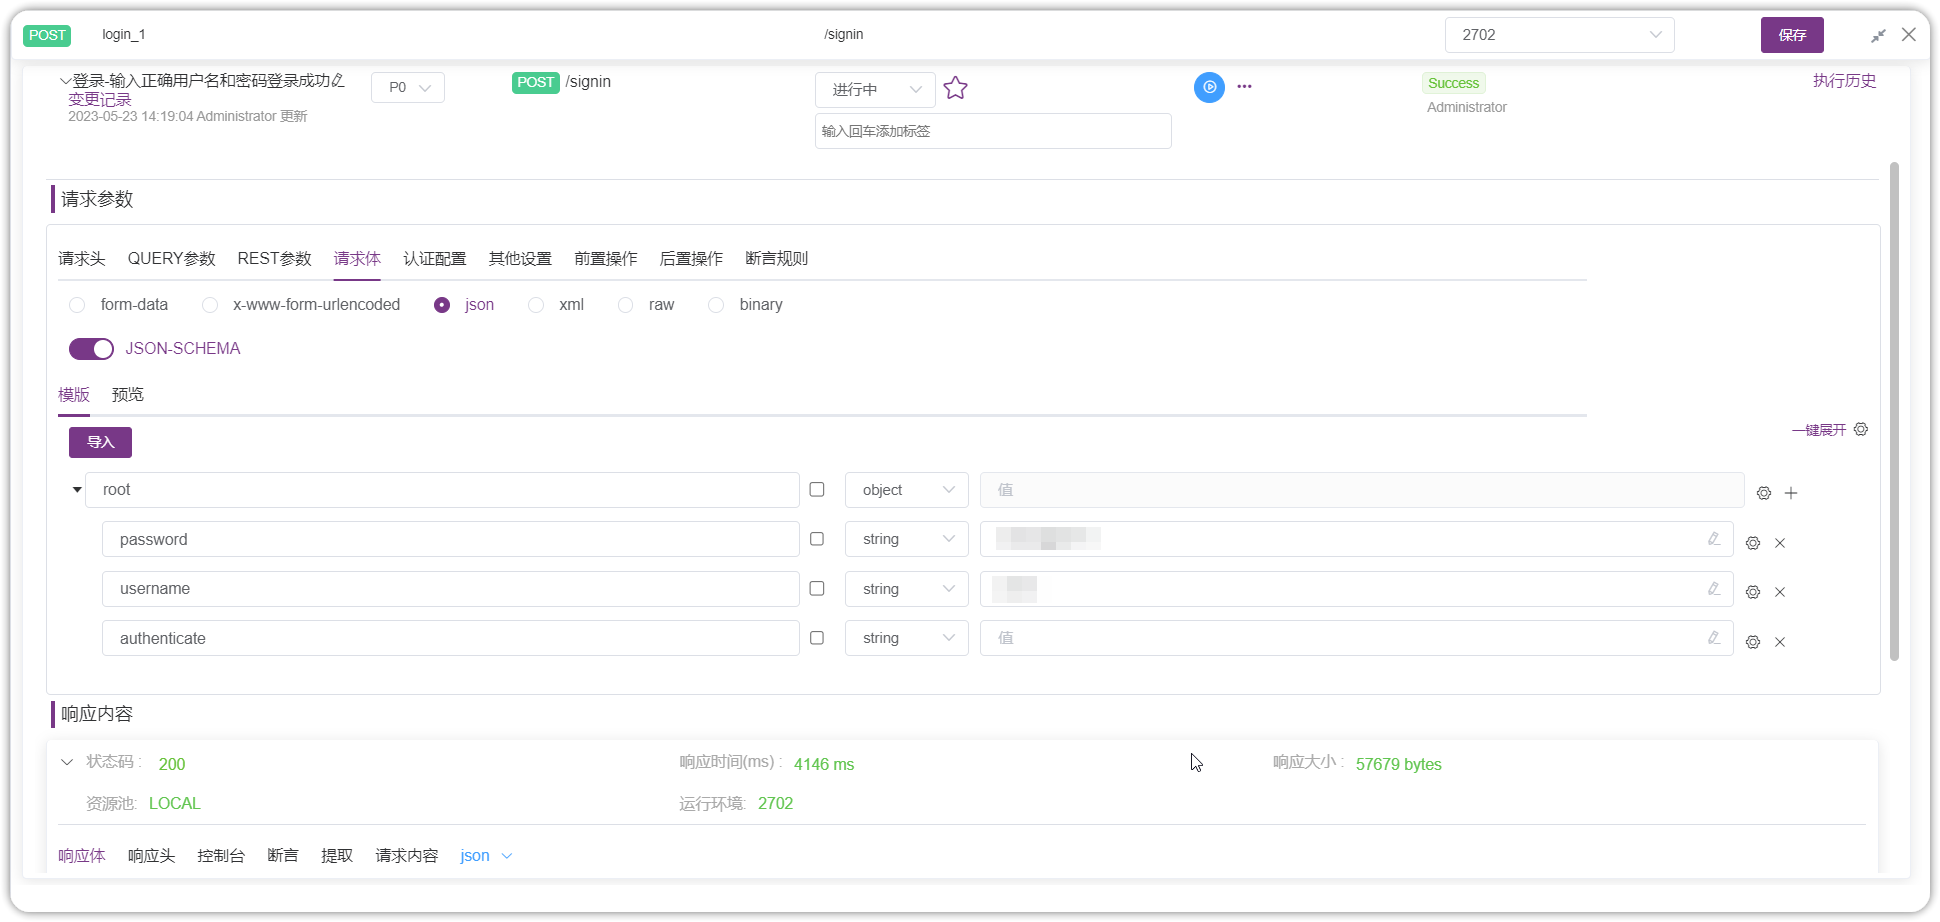
Task: Open the 变更记录 link
Action: click(x=100, y=100)
